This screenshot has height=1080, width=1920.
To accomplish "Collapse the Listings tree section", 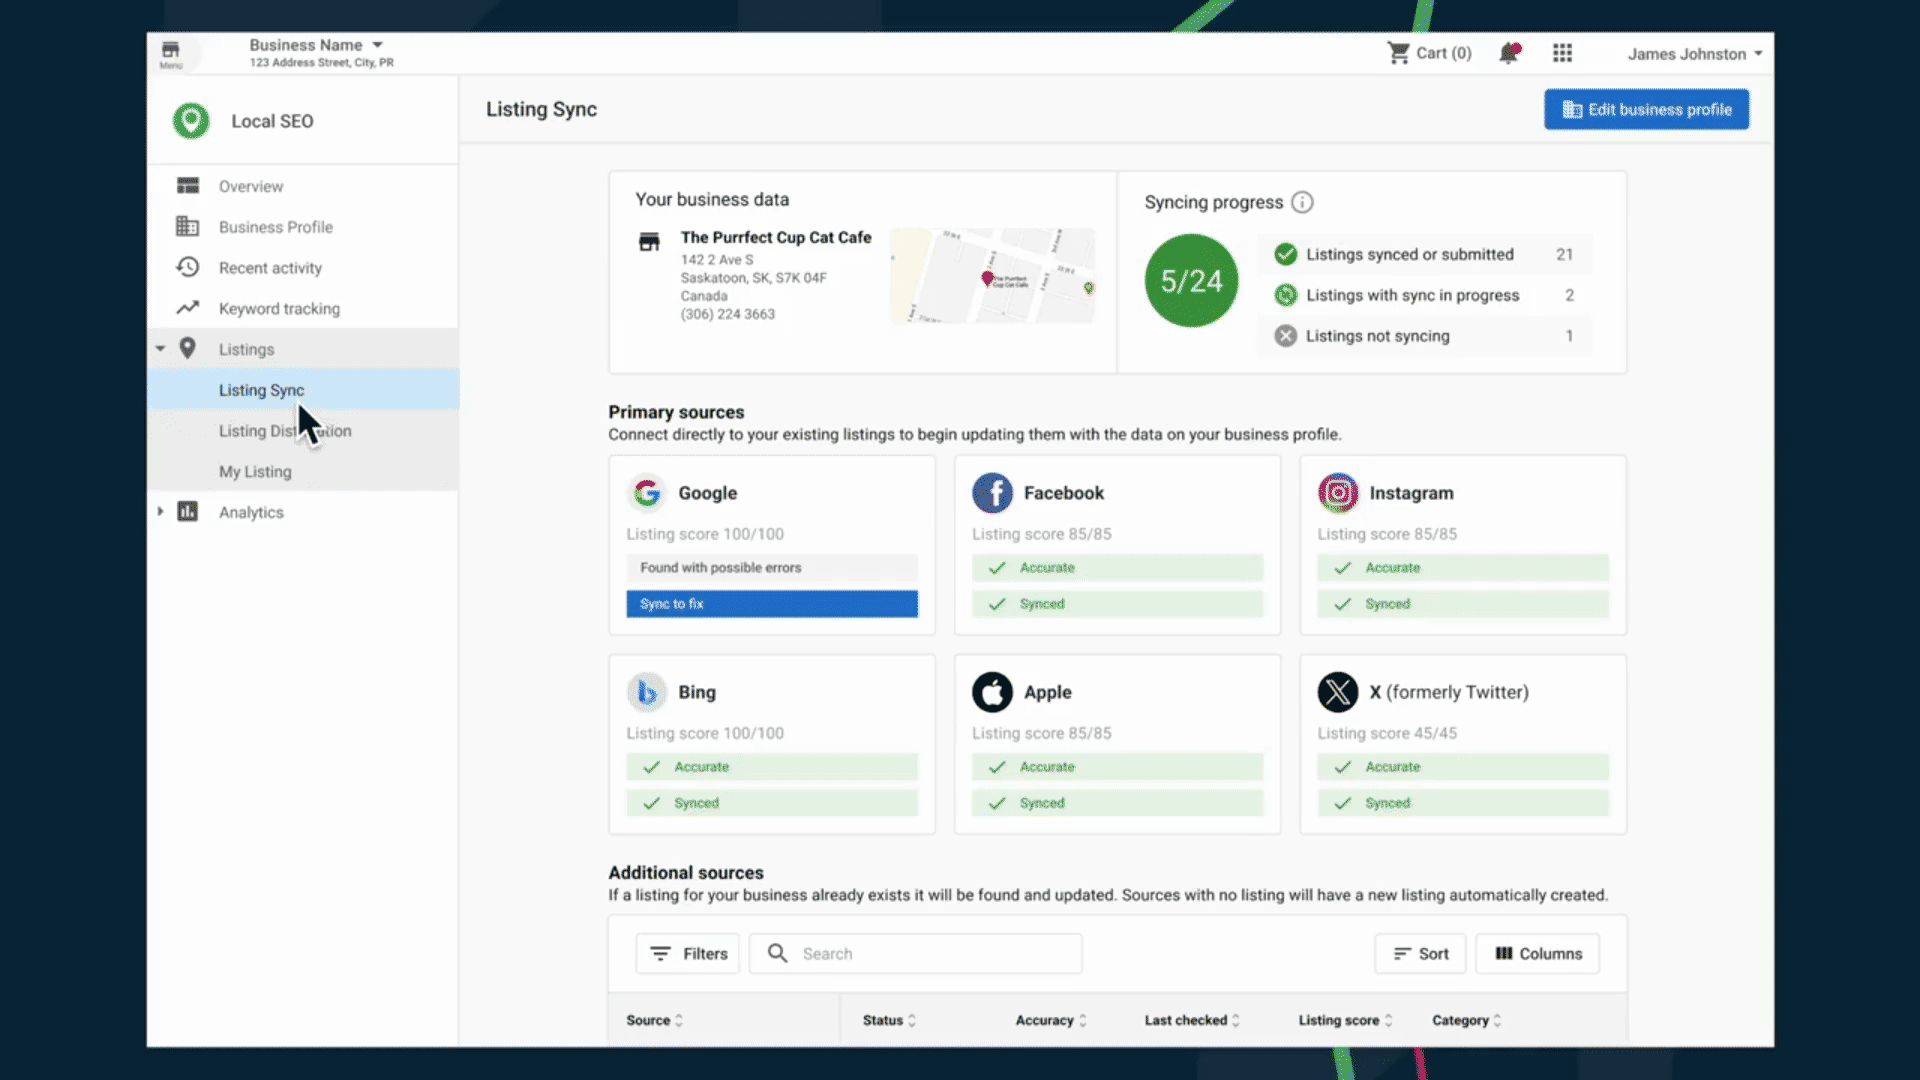I will (160, 349).
